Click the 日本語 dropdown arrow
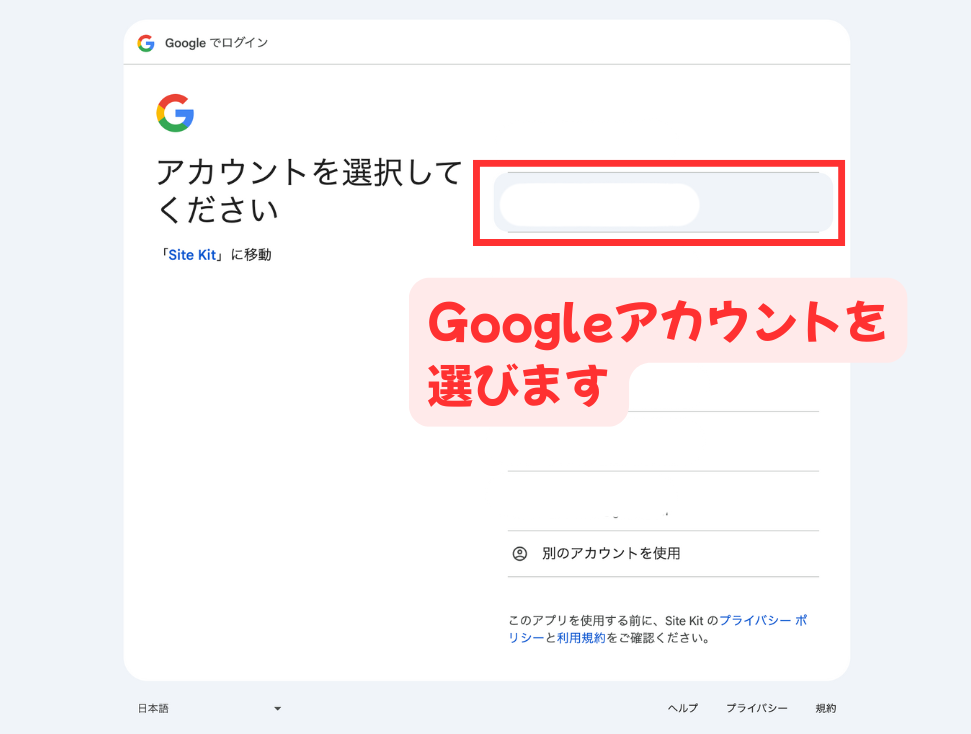The height and width of the screenshot is (734, 971). [x=277, y=709]
